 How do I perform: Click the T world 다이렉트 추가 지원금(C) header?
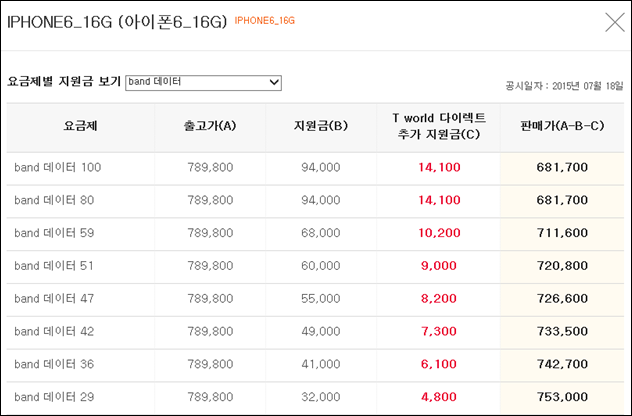click(439, 126)
